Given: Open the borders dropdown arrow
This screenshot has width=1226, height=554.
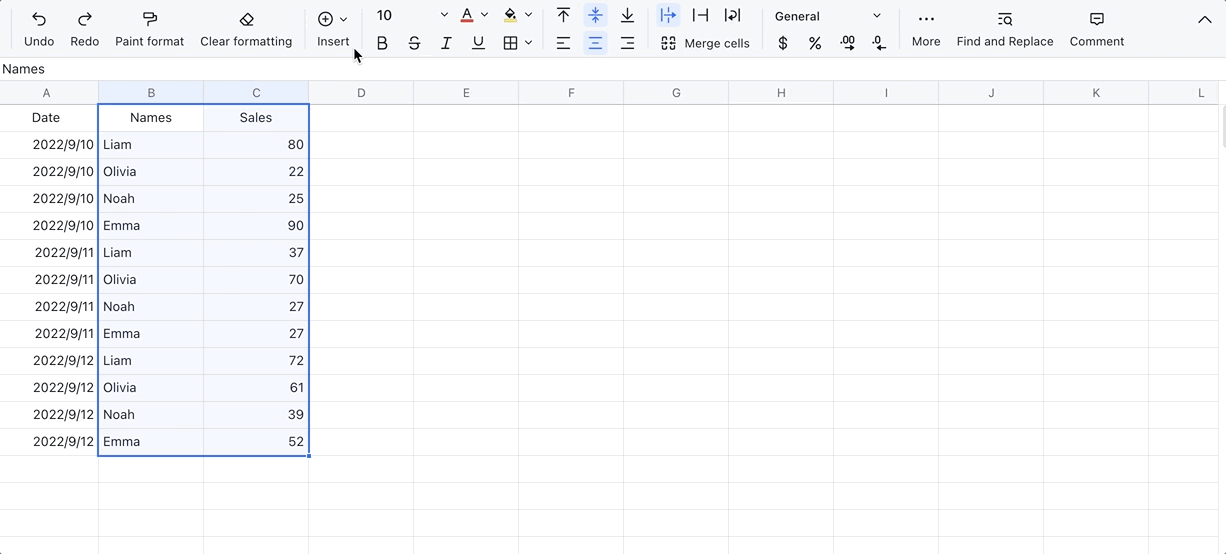Looking at the screenshot, I should [x=528, y=43].
